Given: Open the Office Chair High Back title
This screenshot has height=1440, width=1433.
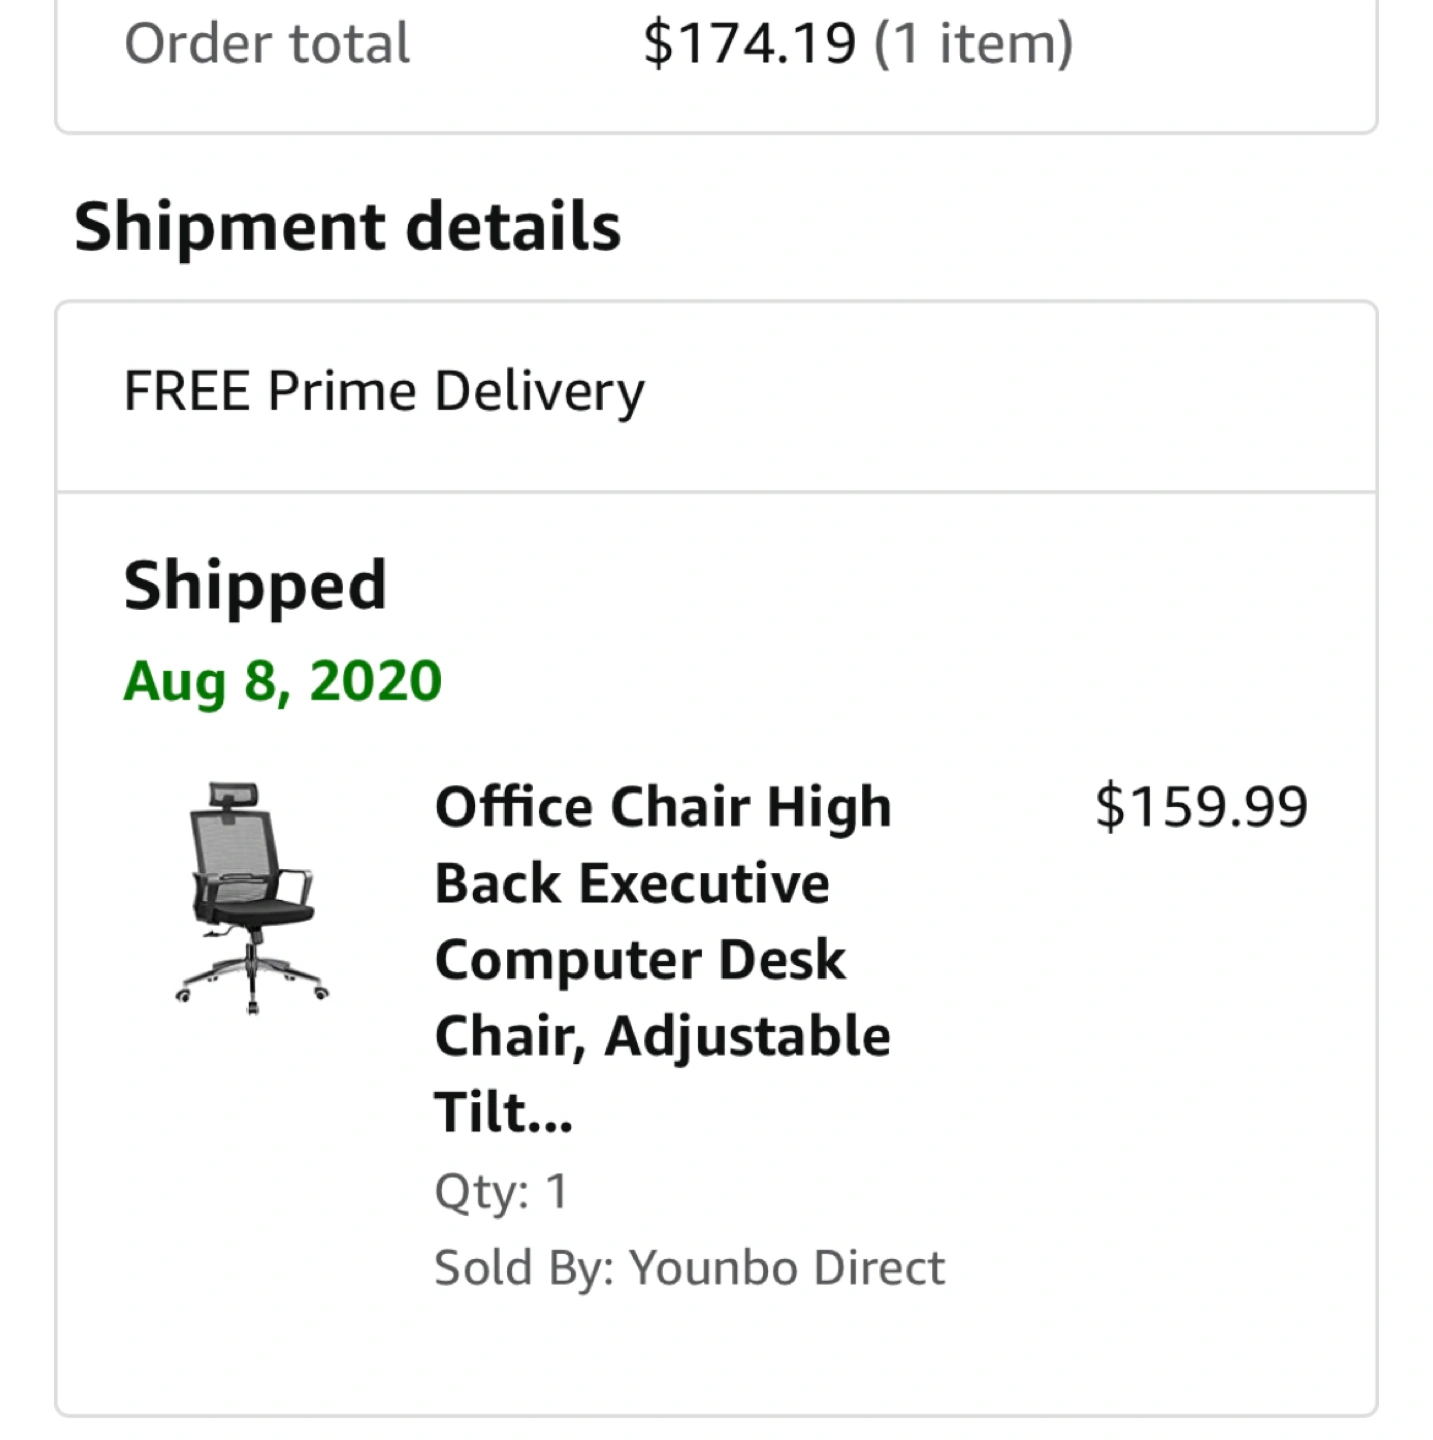Looking at the screenshot, I should (x=662, y=808).
